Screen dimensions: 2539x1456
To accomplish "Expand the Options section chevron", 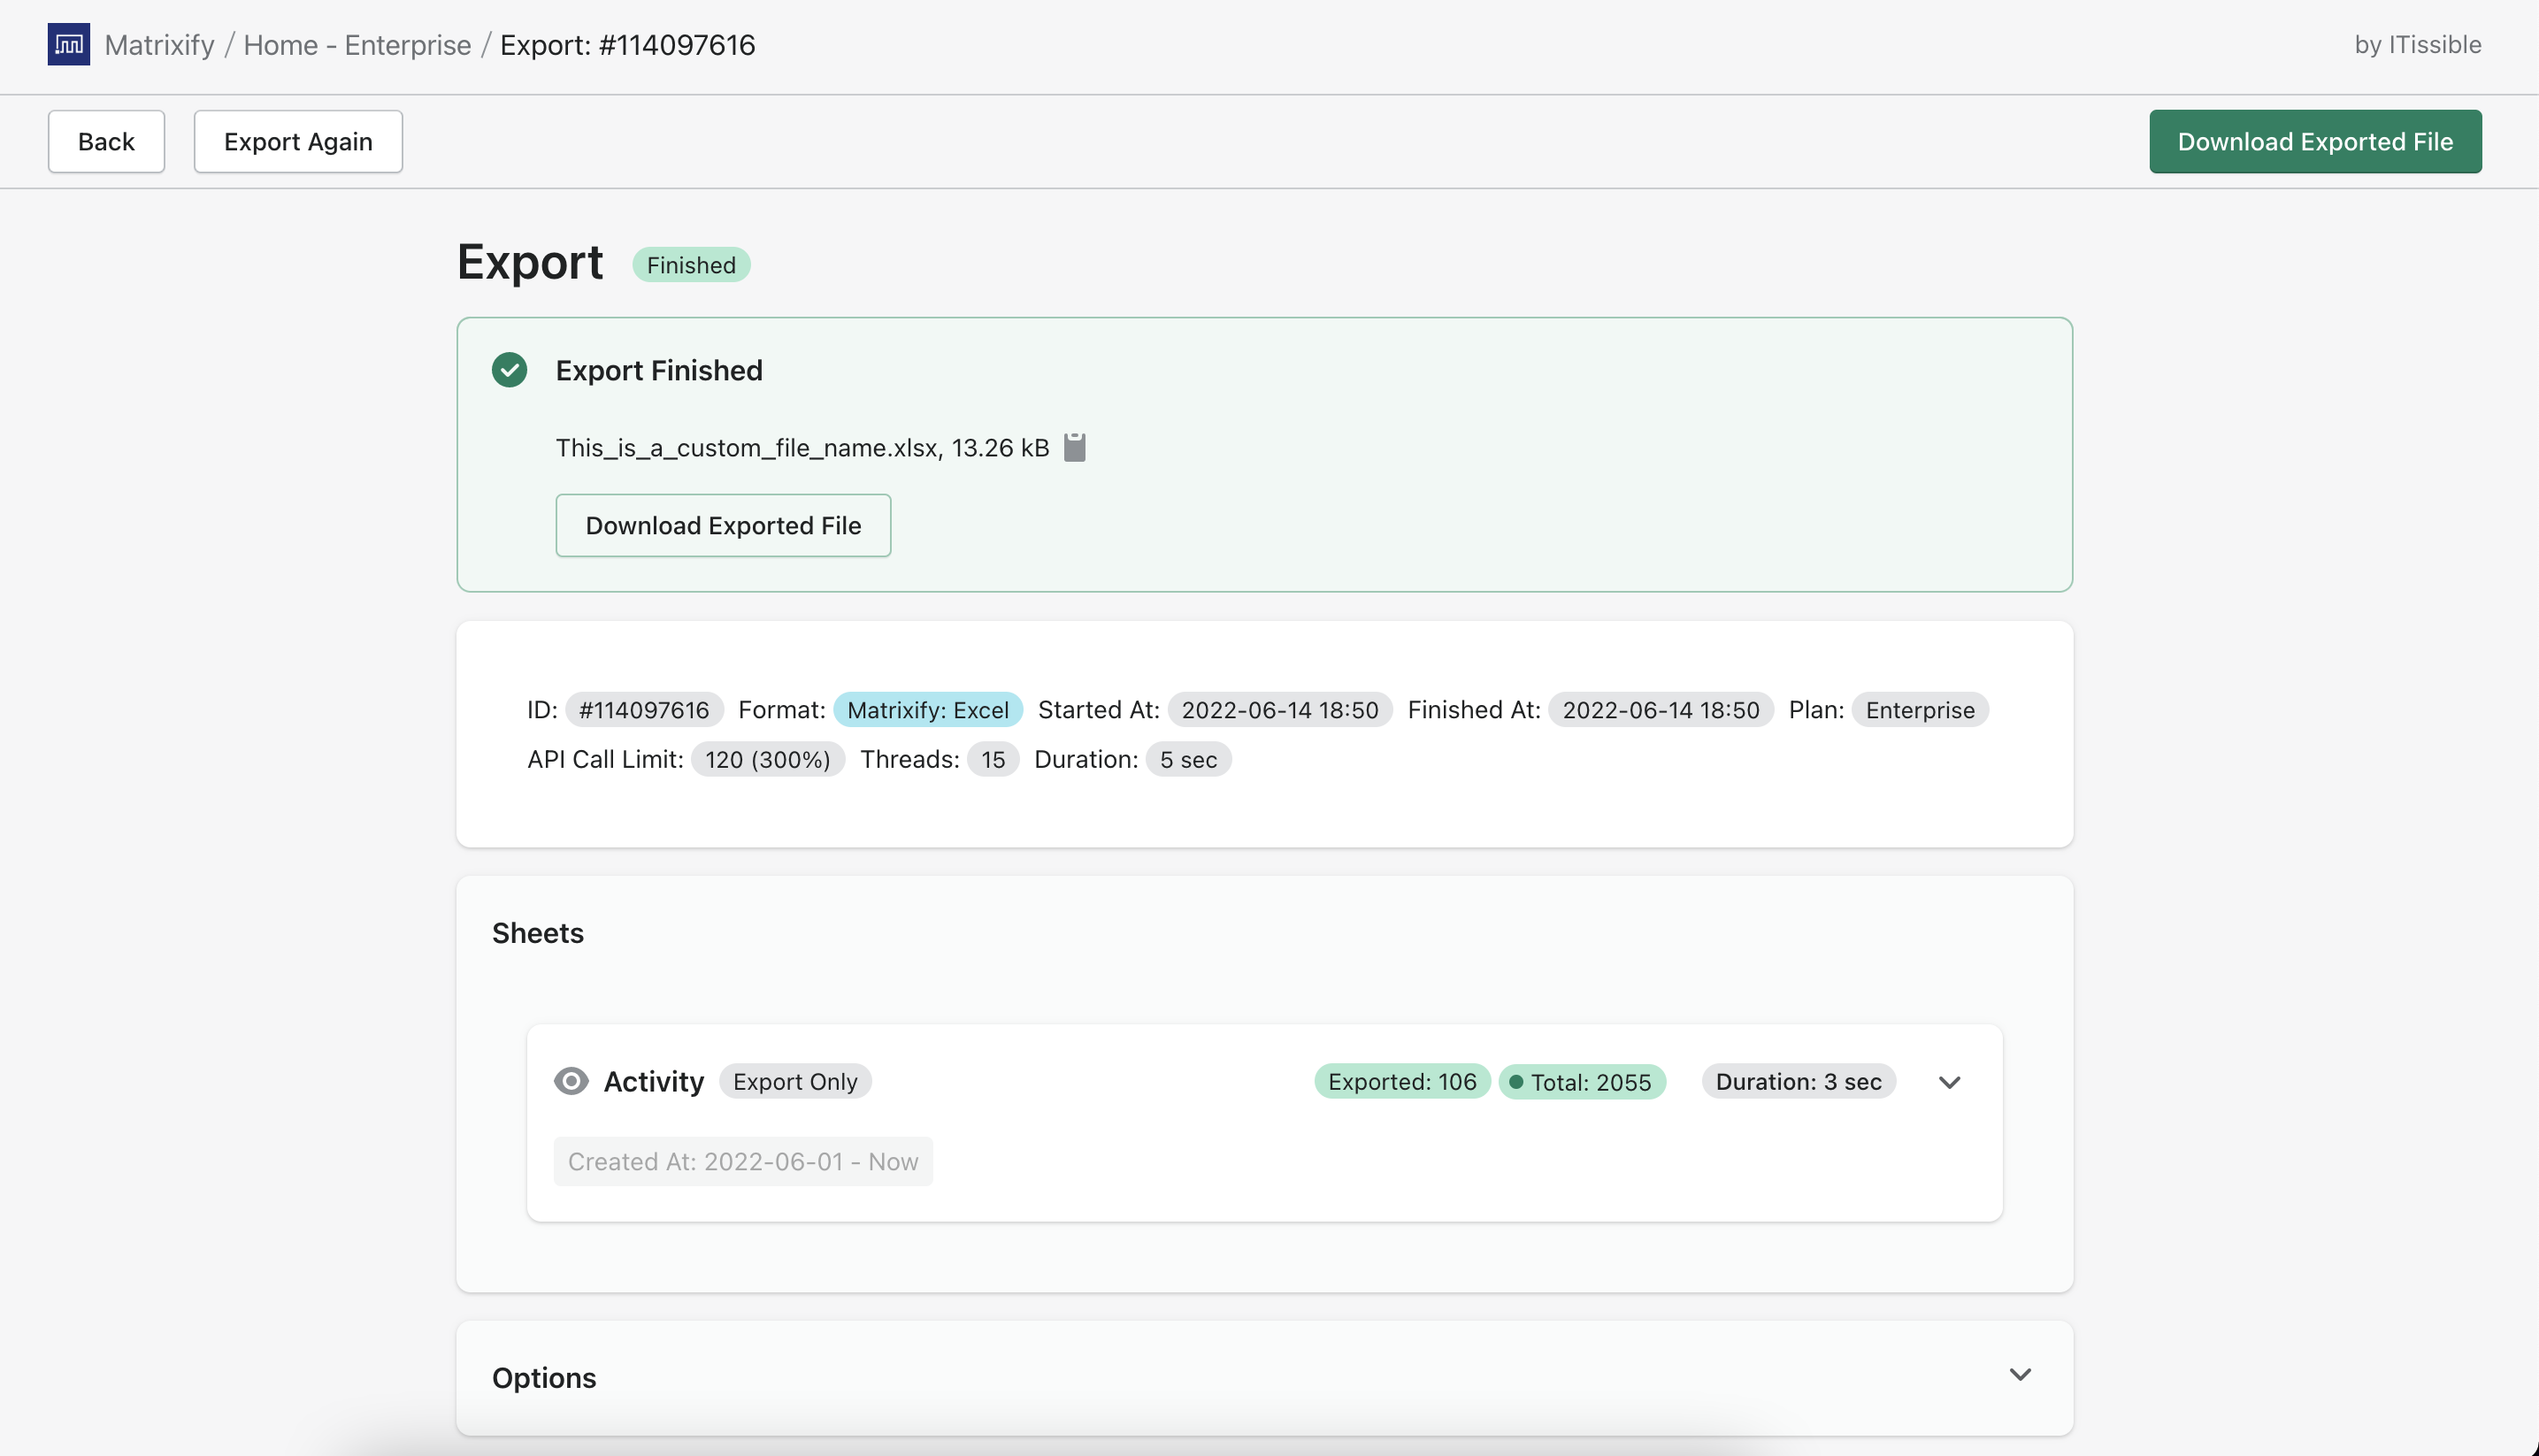I will point(2019,1375).
